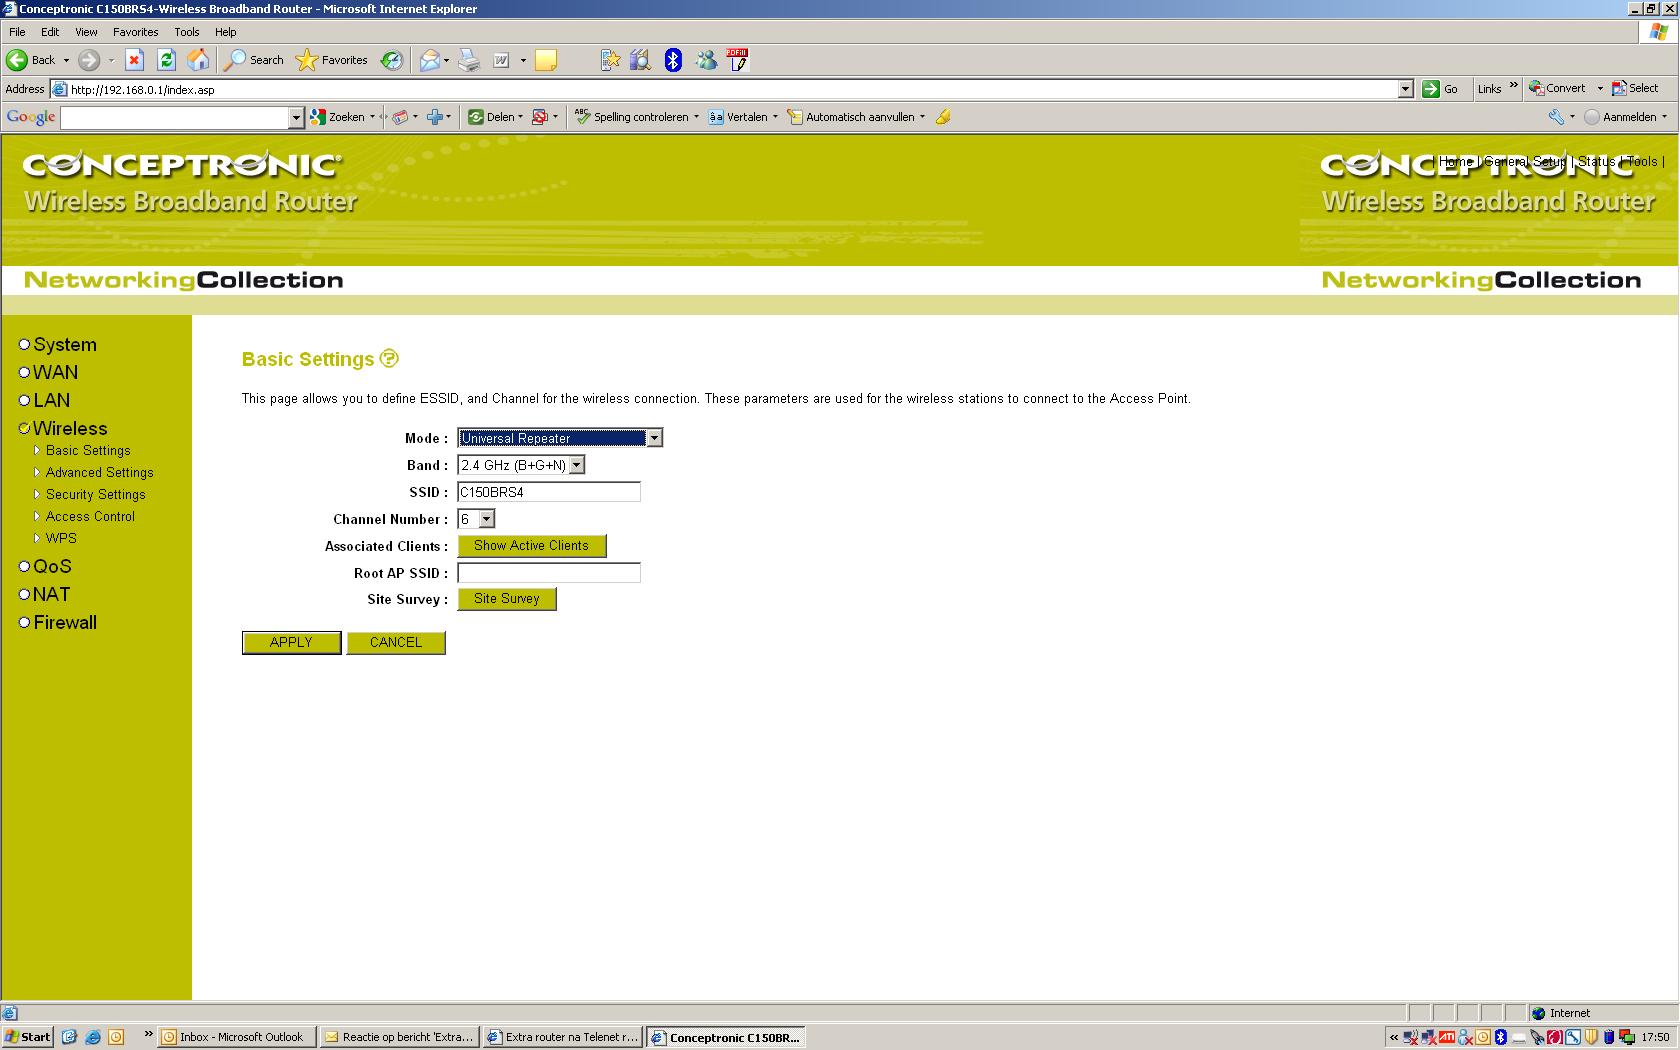
Task: Open the File menu
Action: click(17, 32)
